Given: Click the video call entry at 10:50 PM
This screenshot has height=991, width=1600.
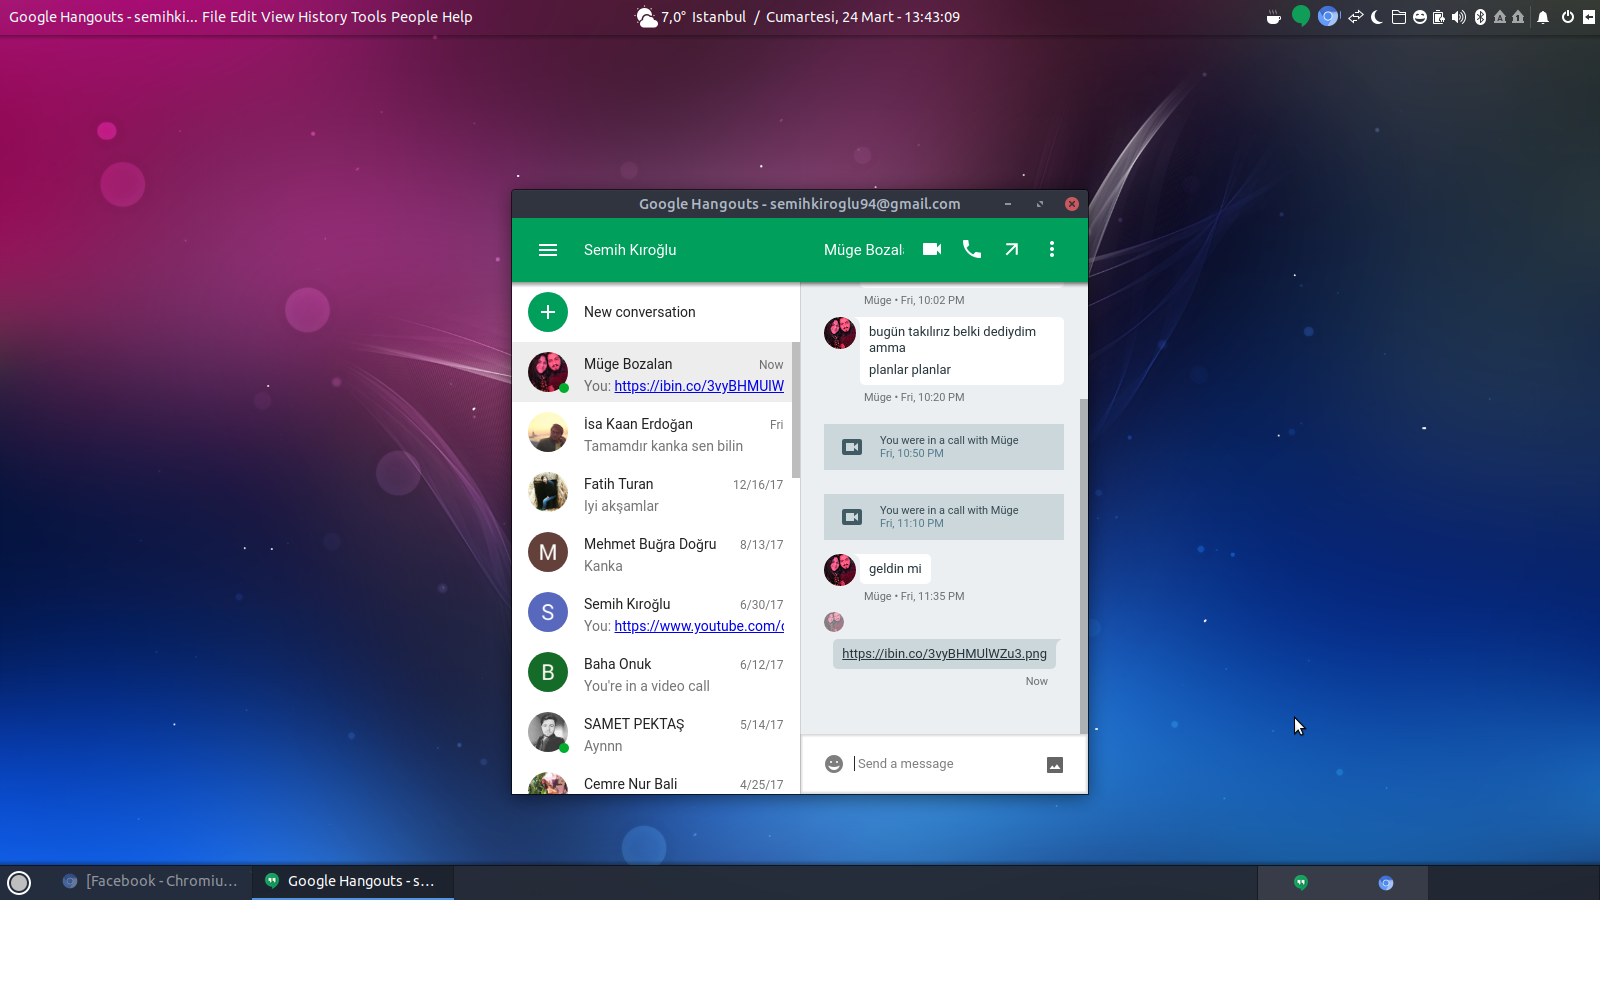Looking at the screenshot, I should pos(944,447).
